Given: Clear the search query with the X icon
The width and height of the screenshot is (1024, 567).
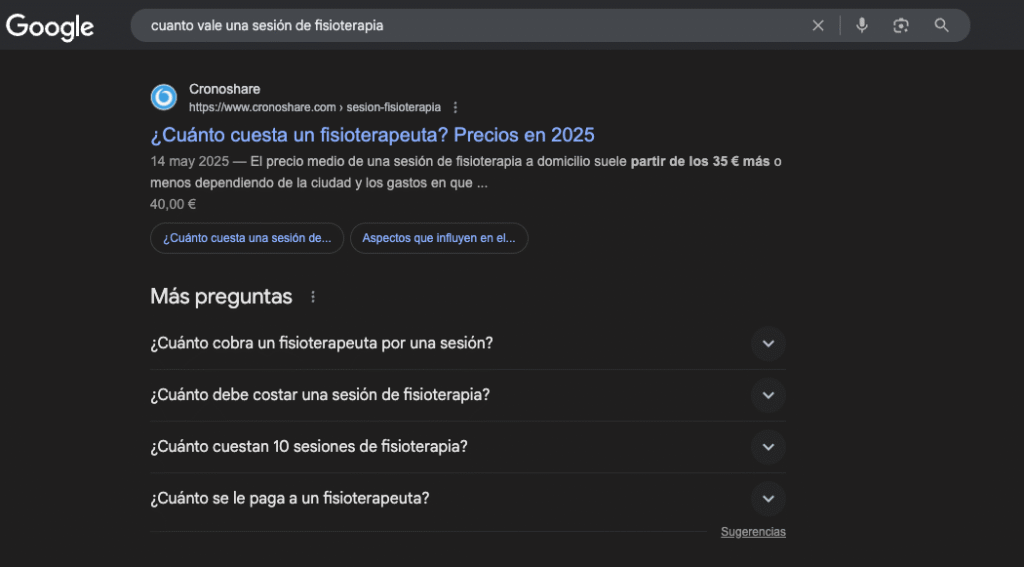Looking at the screenshot, I should [x=818, y=25].
